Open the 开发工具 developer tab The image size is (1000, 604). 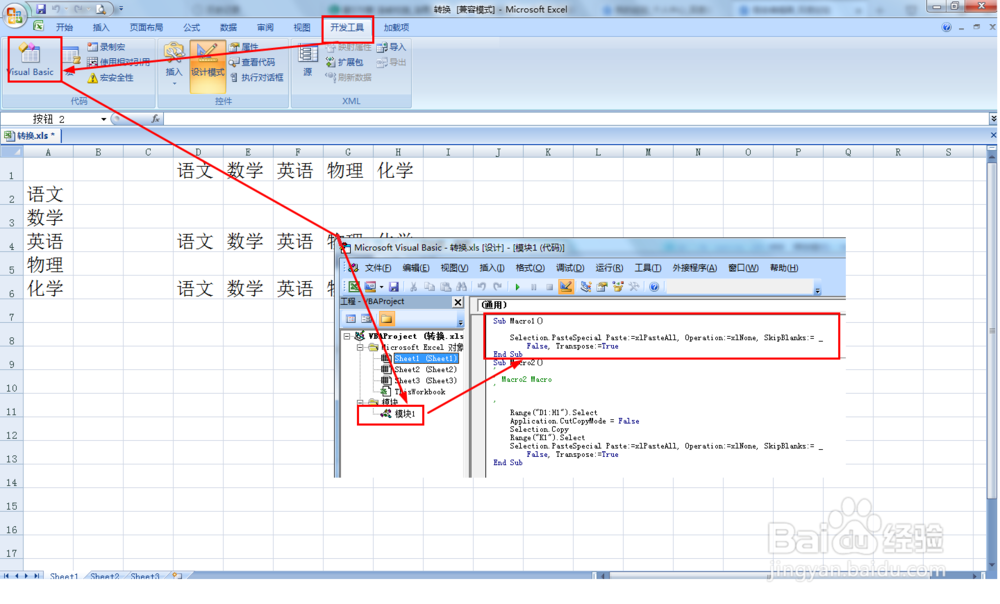coord(347,27)
